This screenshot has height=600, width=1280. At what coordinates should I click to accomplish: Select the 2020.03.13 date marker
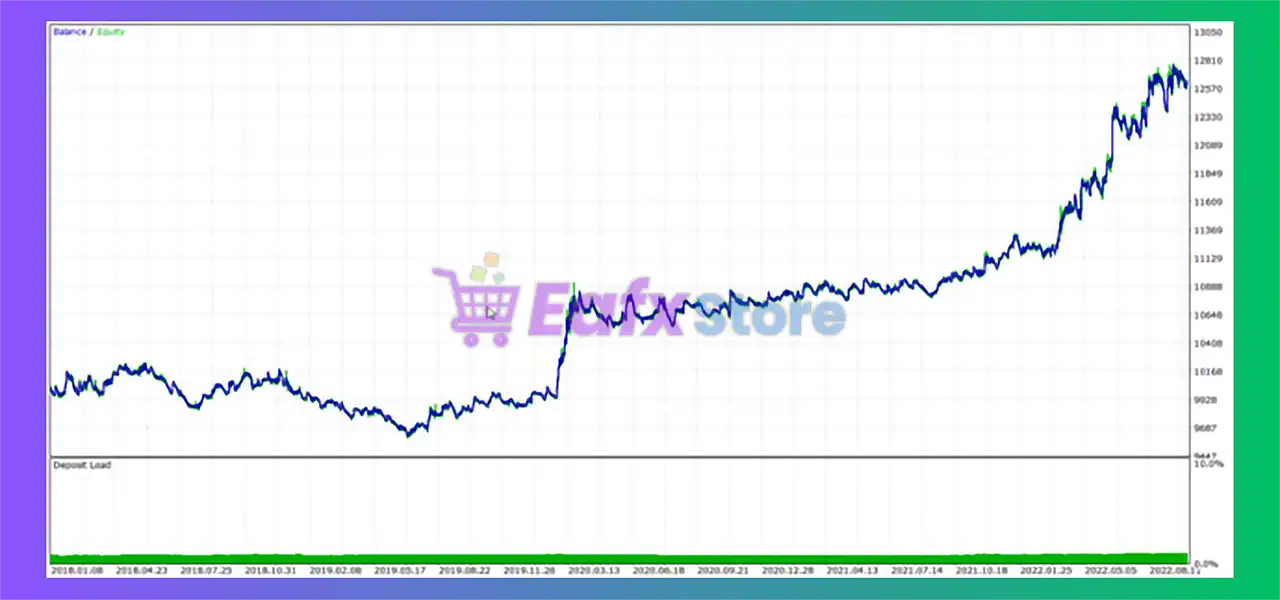click(592, 570)
